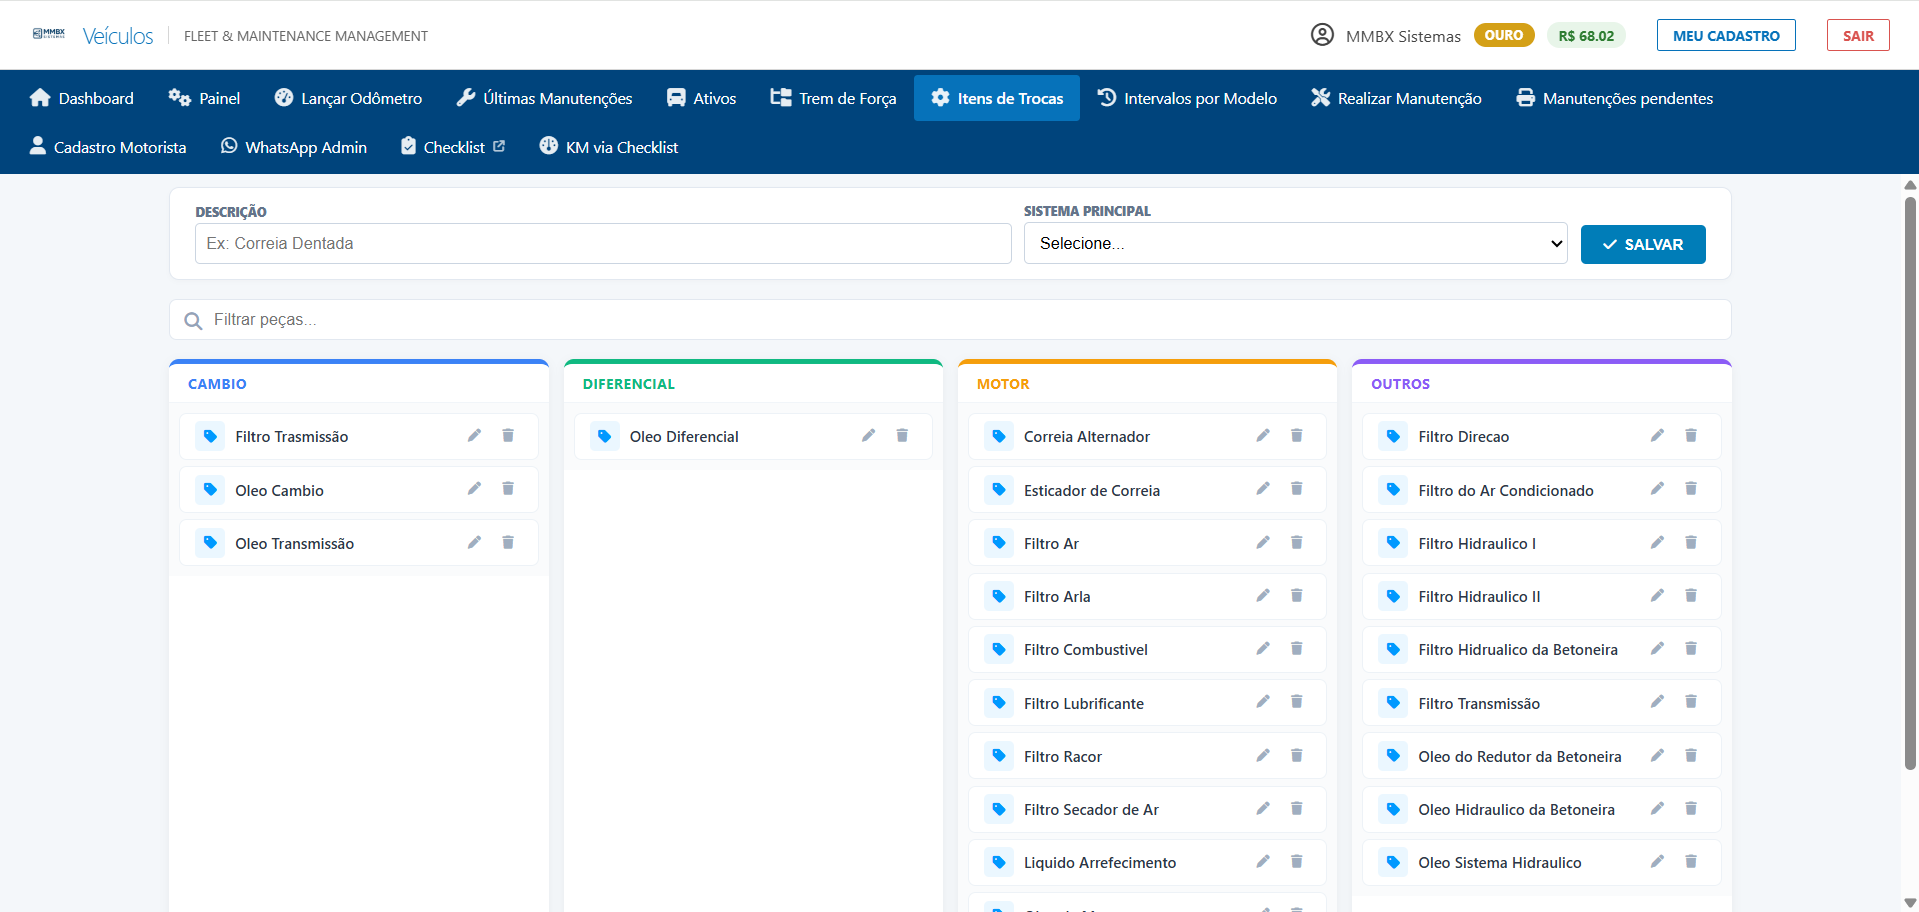Edit the Correia Alternador item
The width and height of the screenshot is (1919, 912).
tap(1263, 435)
